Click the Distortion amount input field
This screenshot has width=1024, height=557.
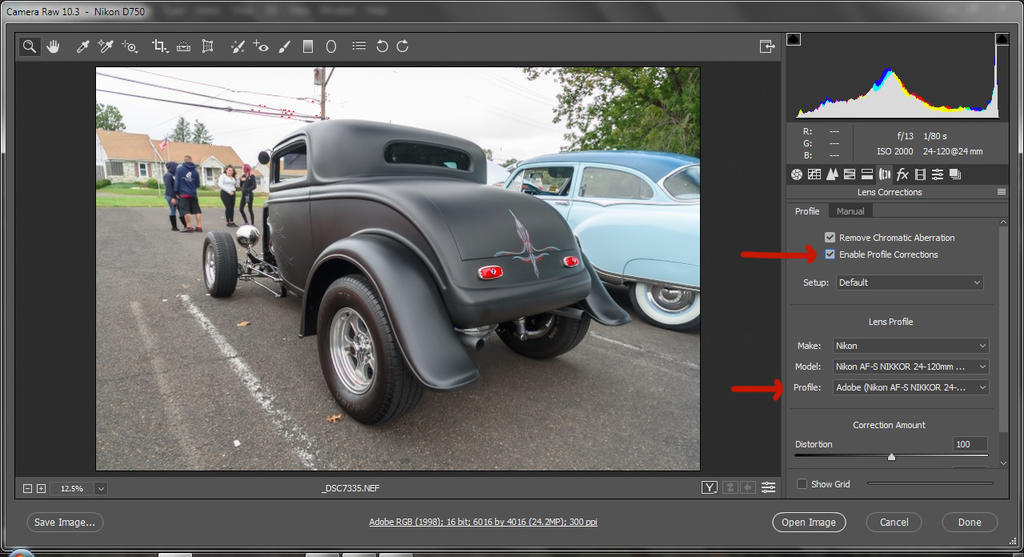969,444
